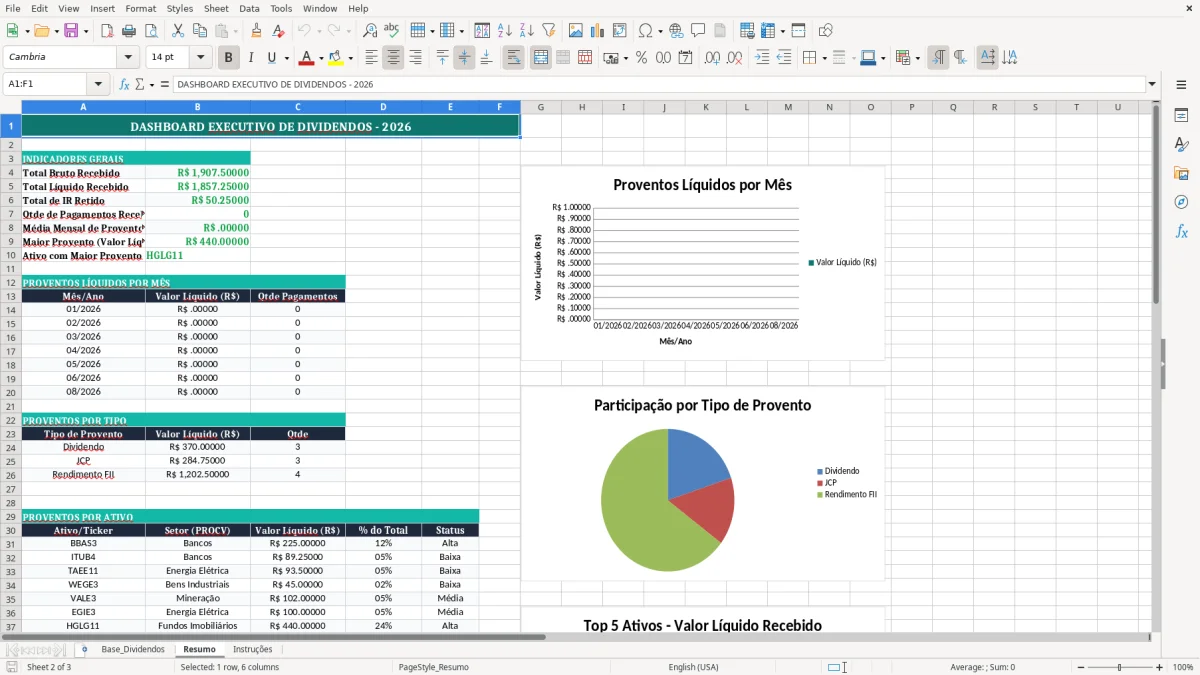1200x675 pixels.
Task: Toggle Center Vertically alignment
Action: click(x=464, y=58)
